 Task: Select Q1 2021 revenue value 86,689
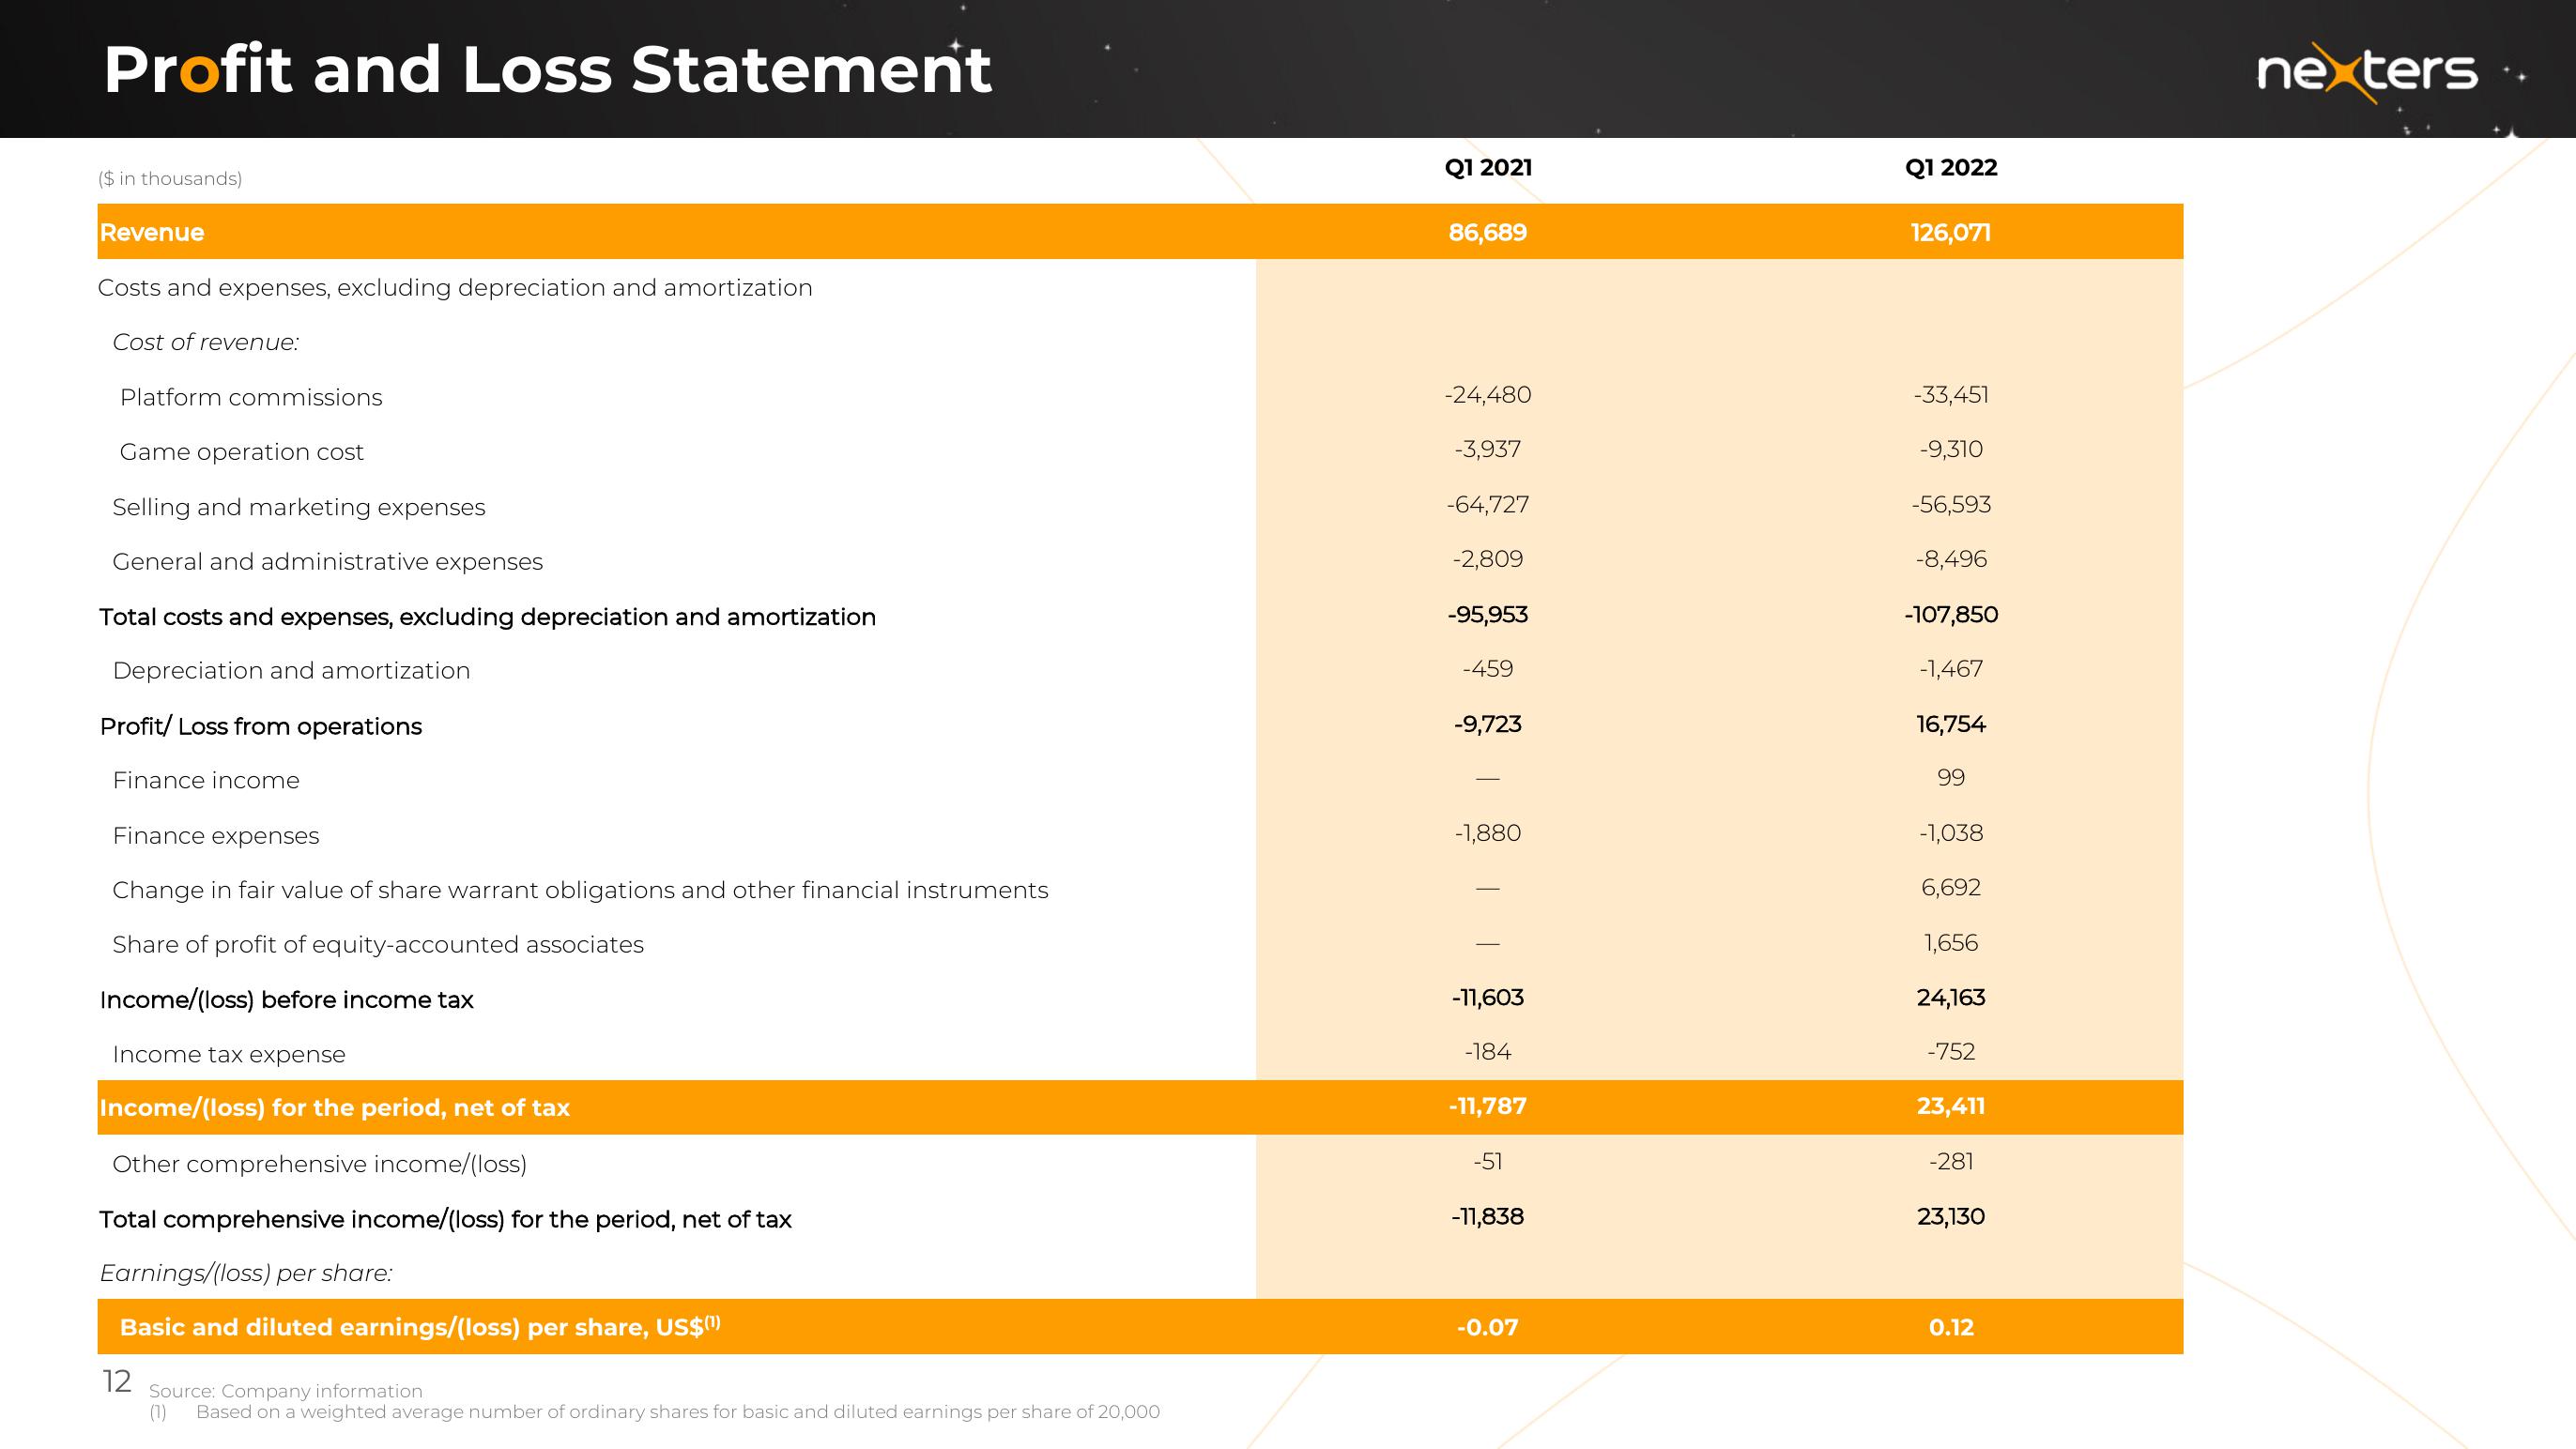pos(1488,232)
